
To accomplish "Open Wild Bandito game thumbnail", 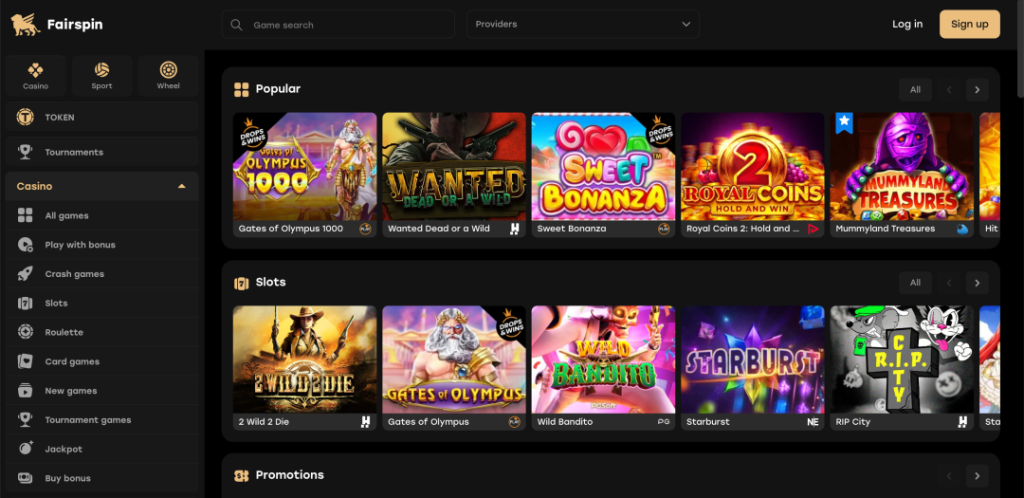I will pyautogui.click(x=603, y=360).
